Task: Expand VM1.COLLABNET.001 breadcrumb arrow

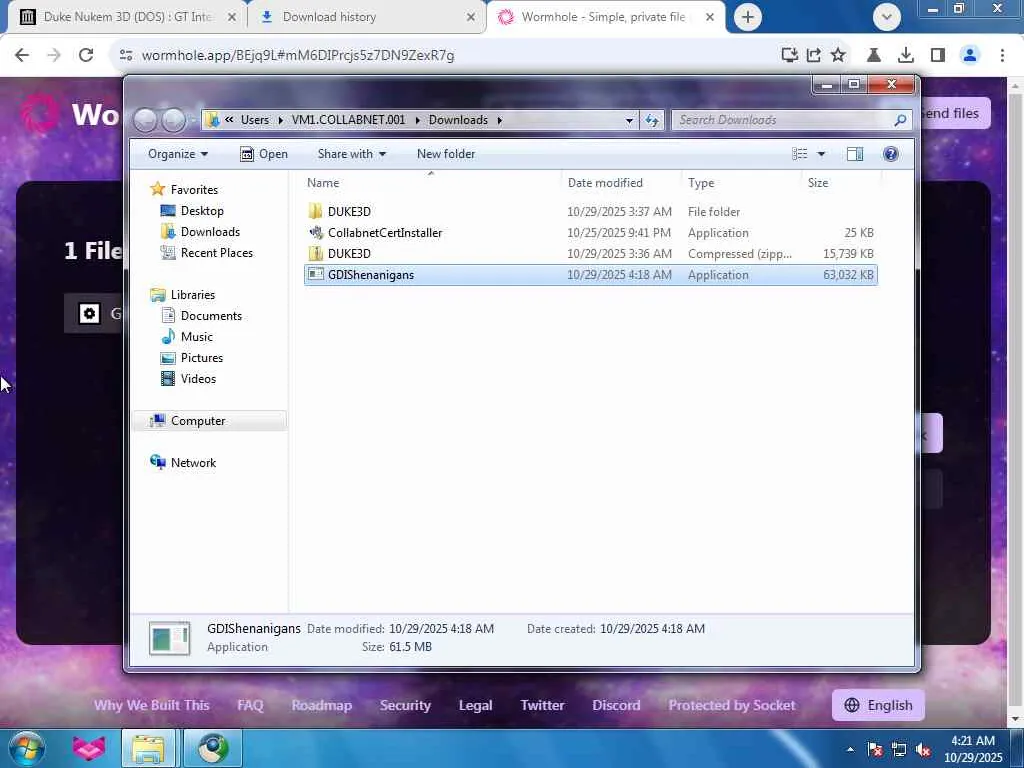Action: click(x=417, y=120)
